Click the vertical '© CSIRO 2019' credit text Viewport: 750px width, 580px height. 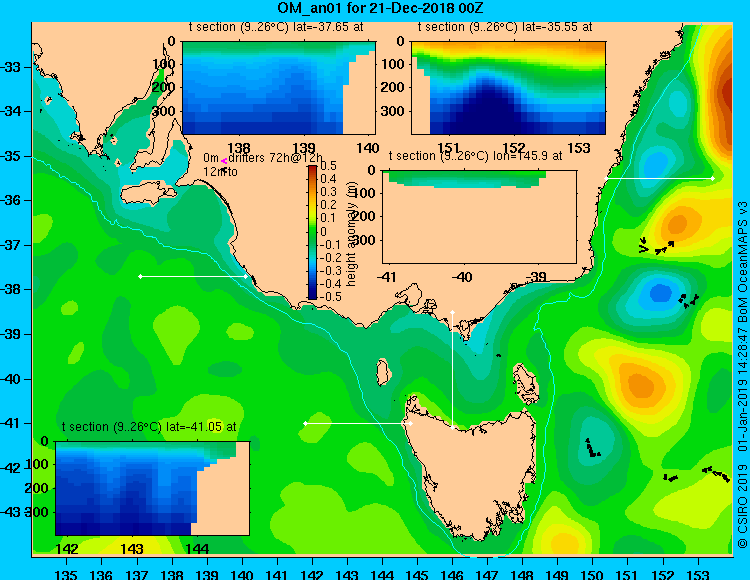click(742, 508)
